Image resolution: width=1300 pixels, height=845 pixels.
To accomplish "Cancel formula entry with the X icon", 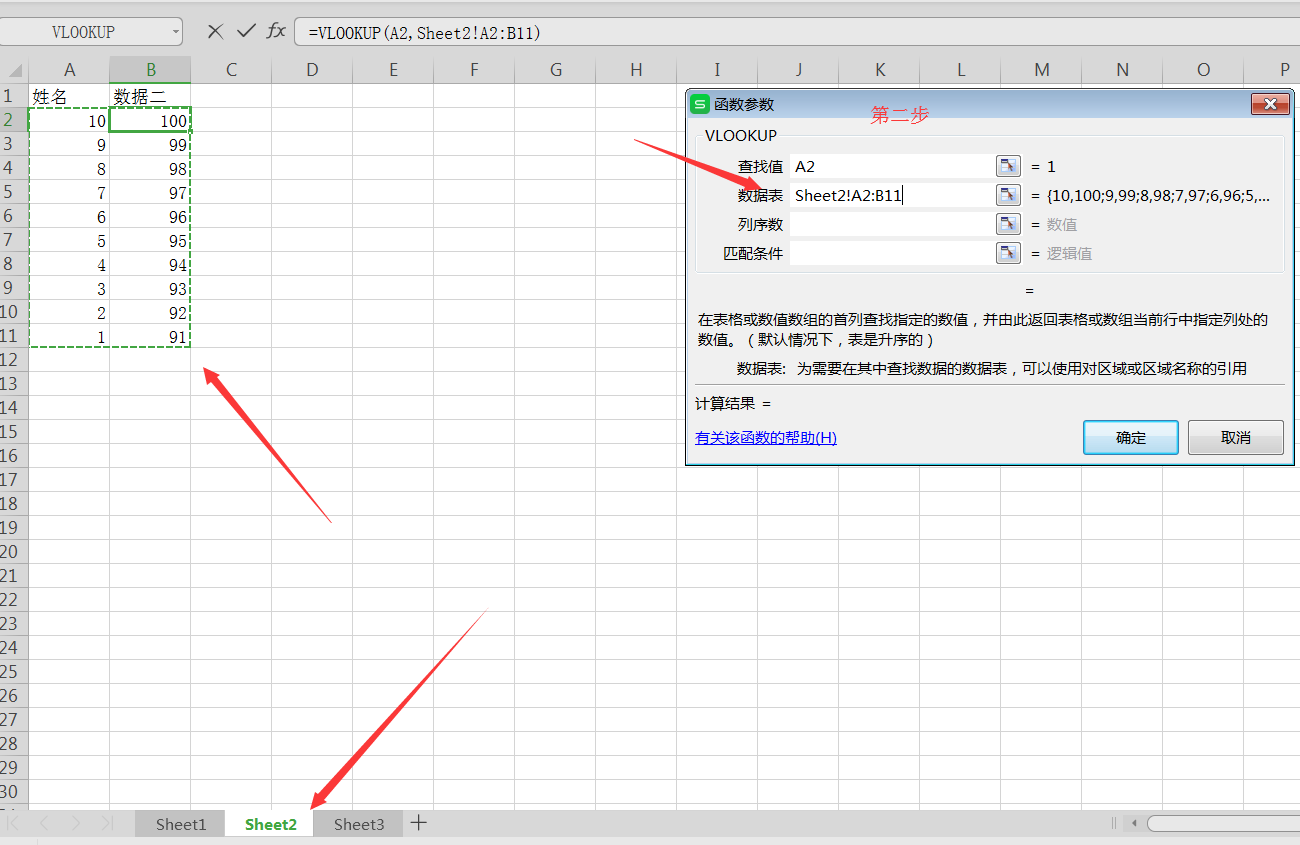I will pyautogui.click(x=215, y=31).
